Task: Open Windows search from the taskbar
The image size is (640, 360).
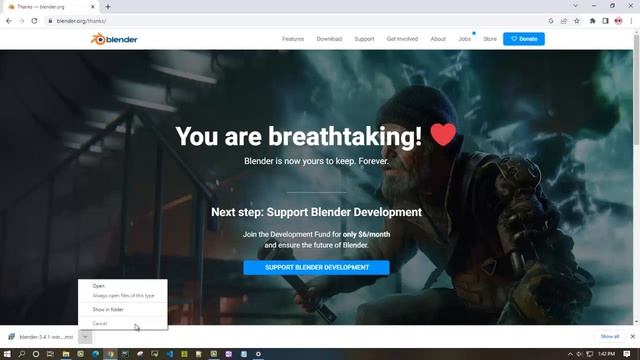Action: point(22,354)
